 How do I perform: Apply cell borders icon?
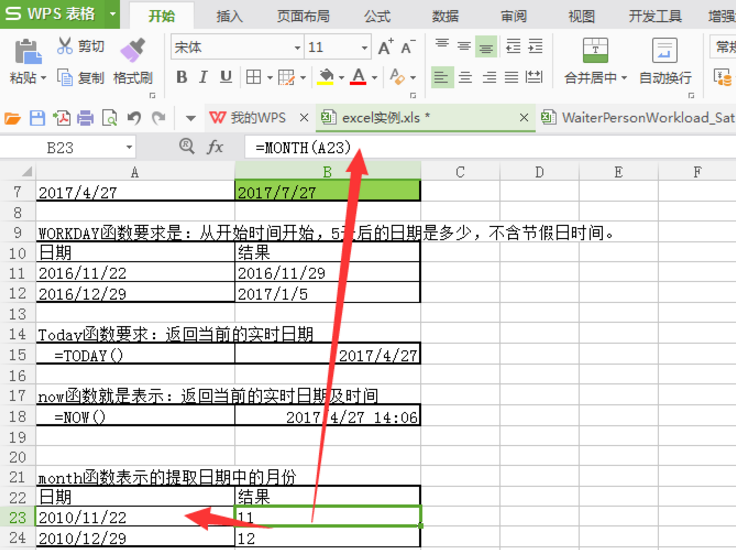253,77
